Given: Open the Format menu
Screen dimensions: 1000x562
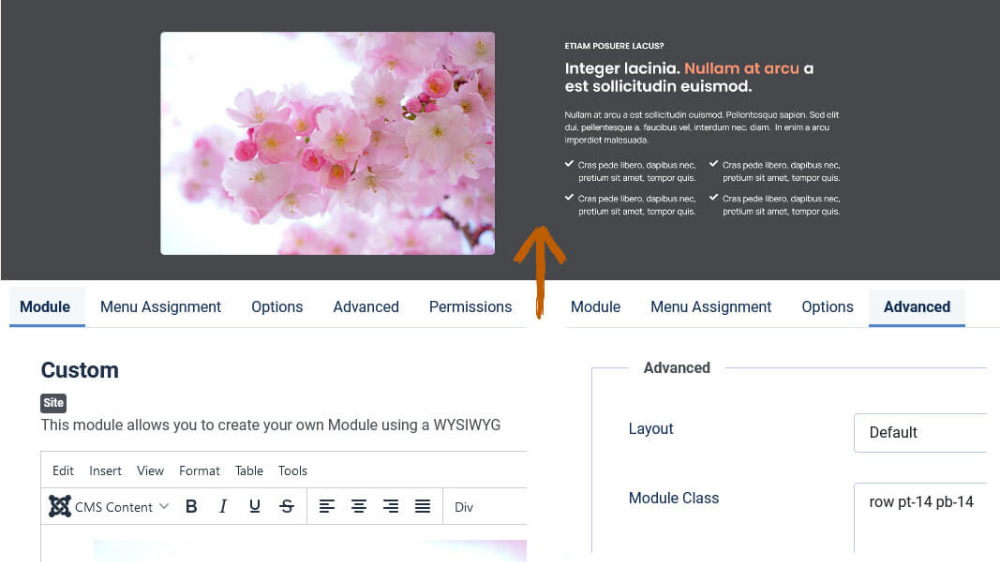Looking at the screenshot, I should [x=199, y=471].
